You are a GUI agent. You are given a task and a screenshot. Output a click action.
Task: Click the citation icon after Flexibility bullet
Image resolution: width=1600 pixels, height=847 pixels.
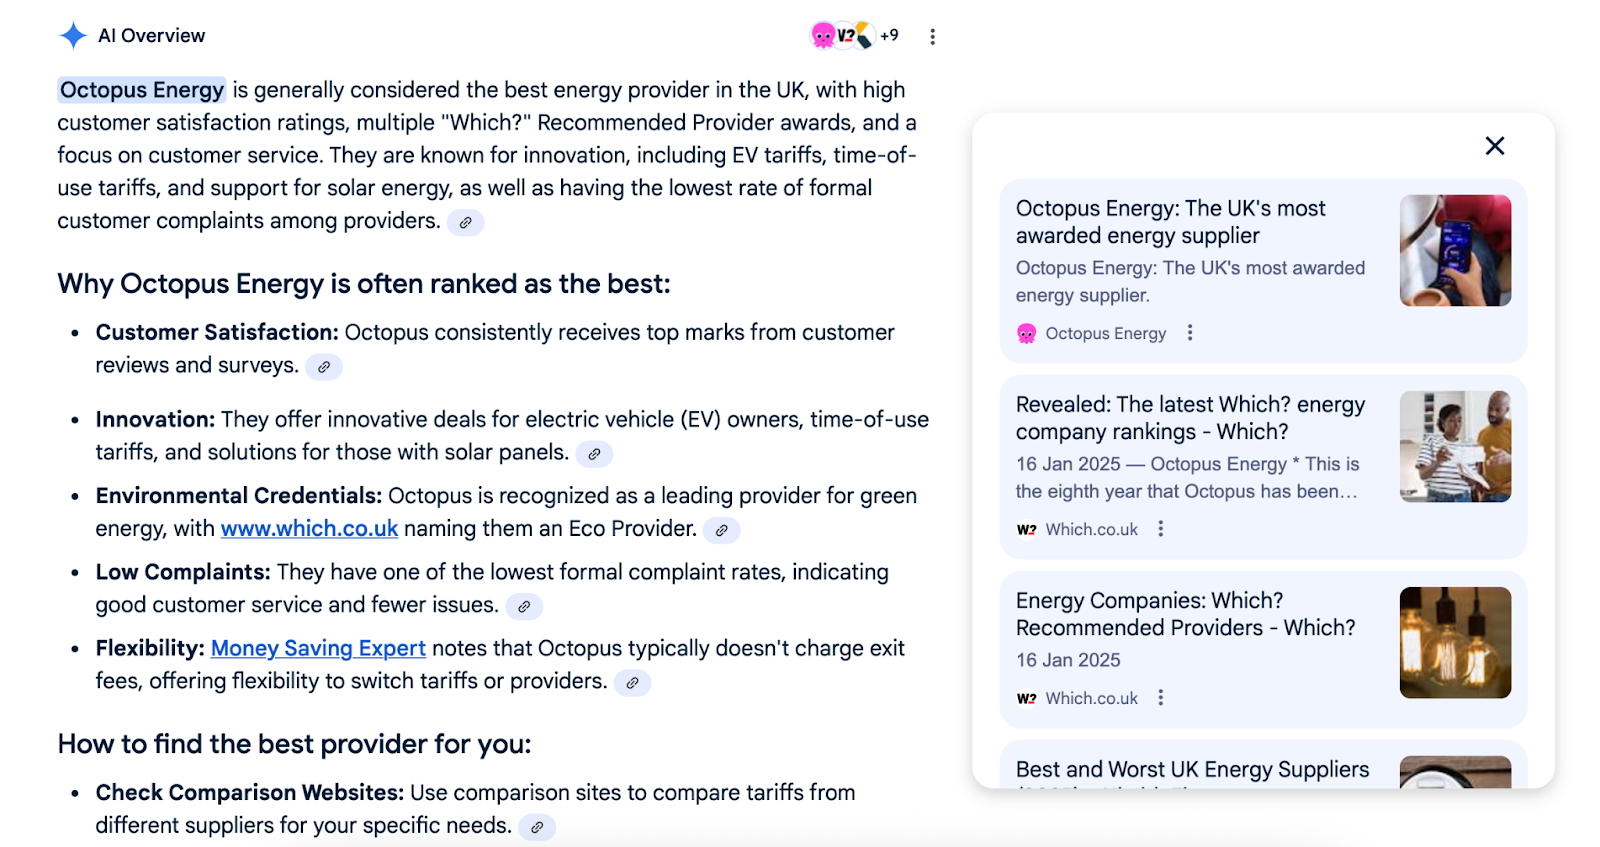[x=633, y=682]
